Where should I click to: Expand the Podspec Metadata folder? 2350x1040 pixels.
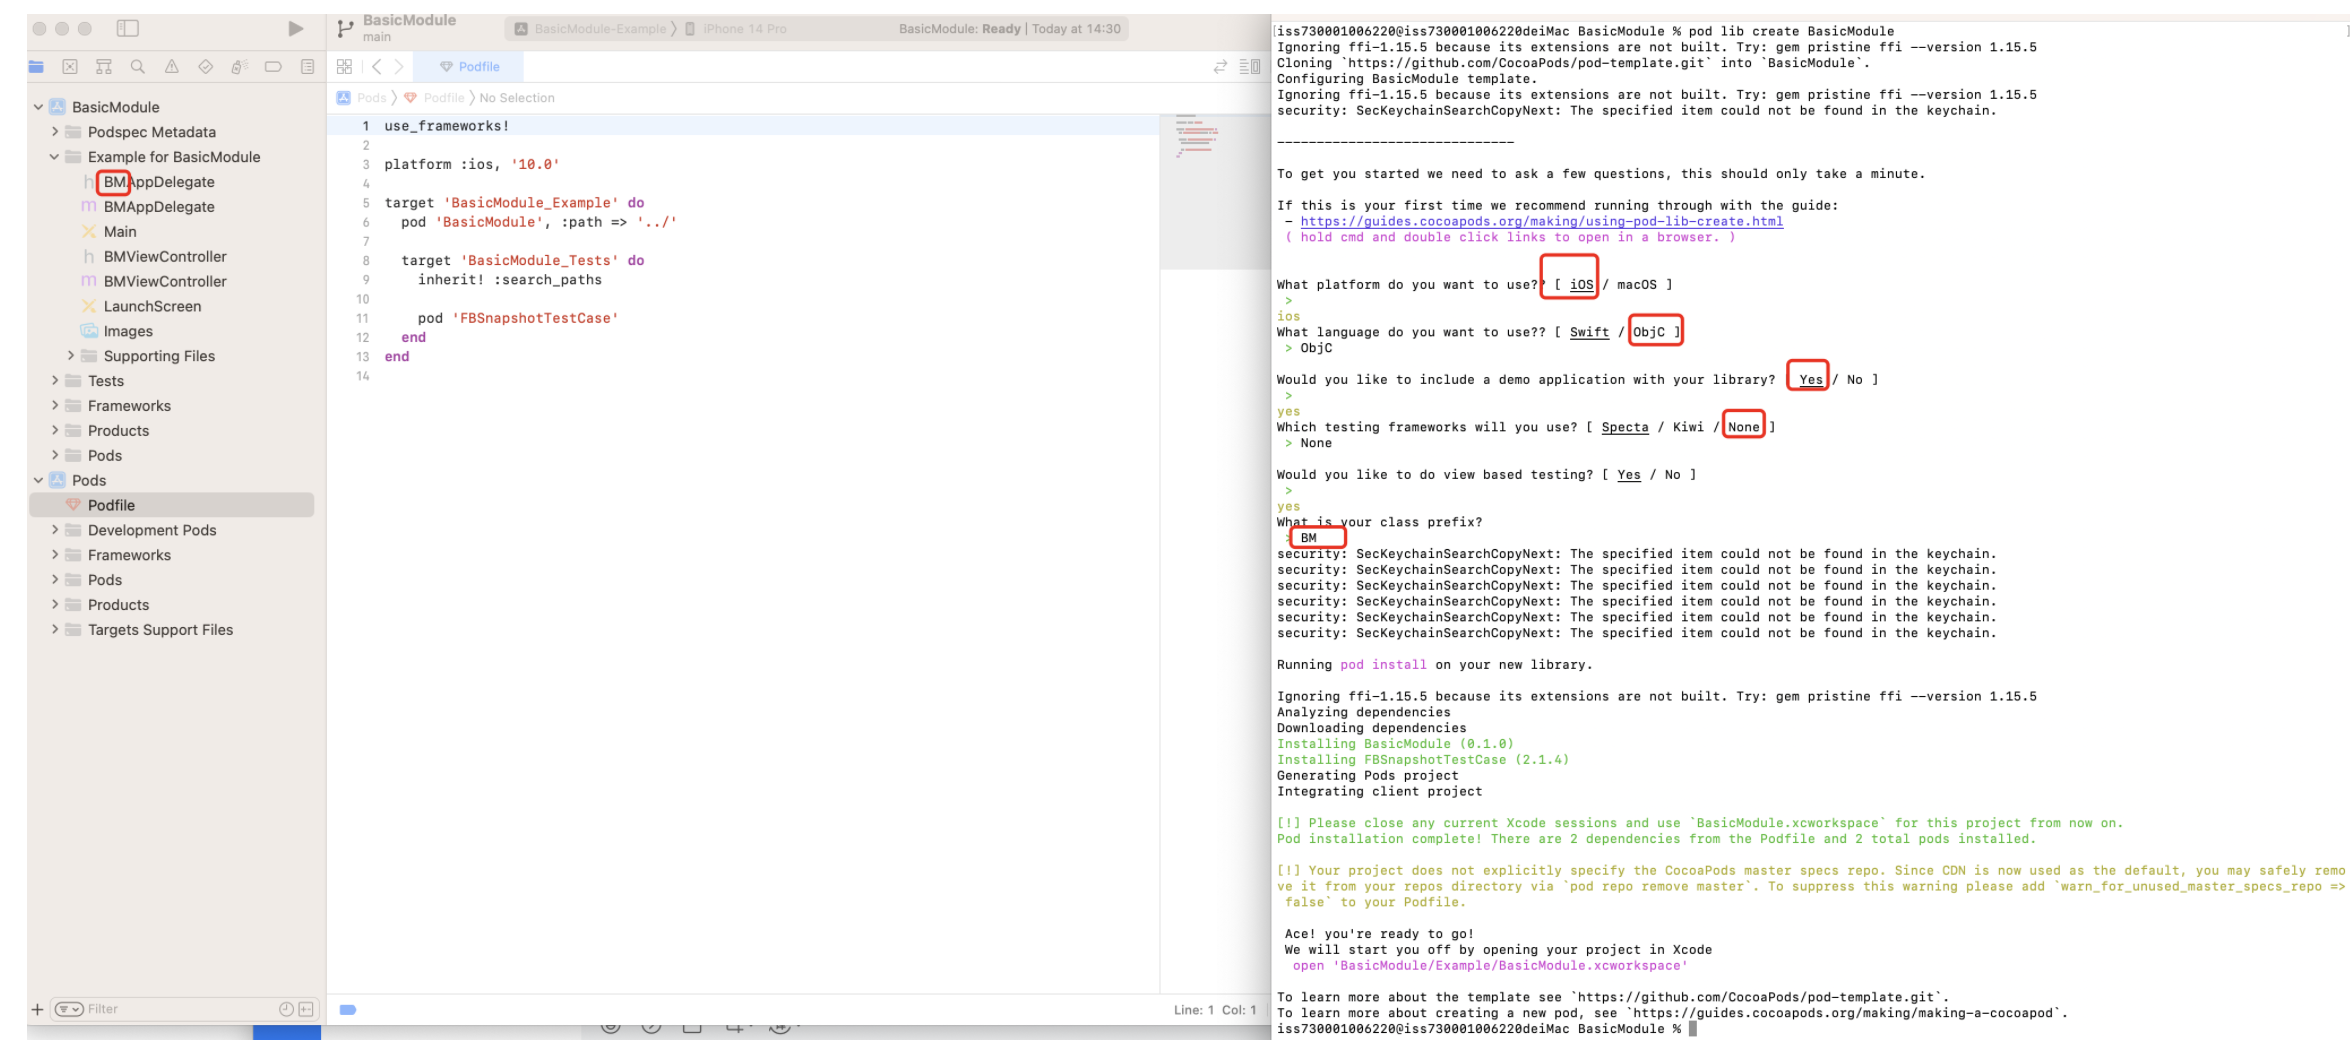point(55,132)
